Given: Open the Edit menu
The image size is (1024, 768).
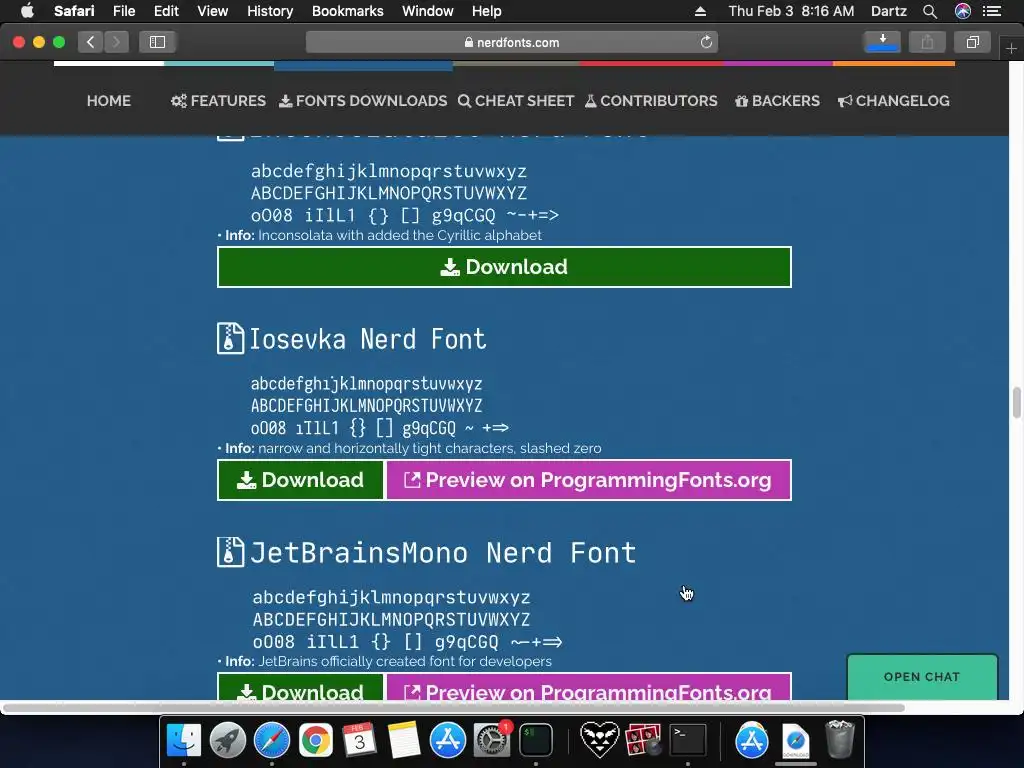Looking at the screenshot, I should pyautogui.click(x=166, y=11).
